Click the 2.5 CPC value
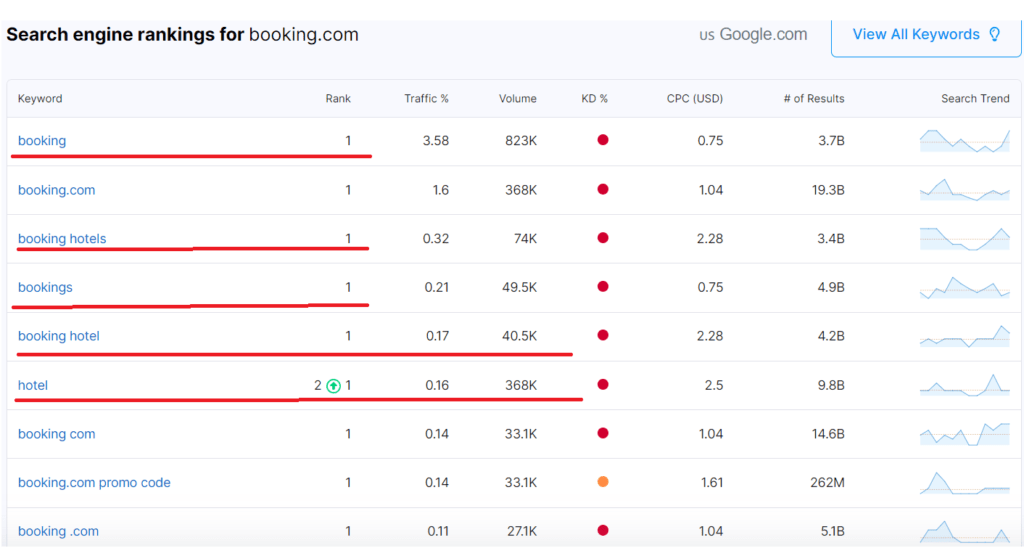1024x548 pixels. pyautogui.click(x=714, y=385)
